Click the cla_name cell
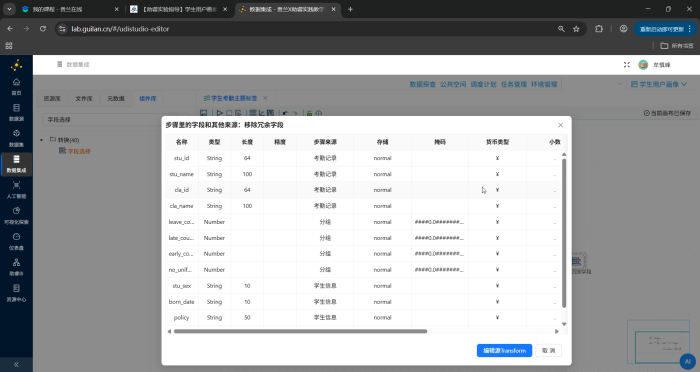 pos(182,206)
